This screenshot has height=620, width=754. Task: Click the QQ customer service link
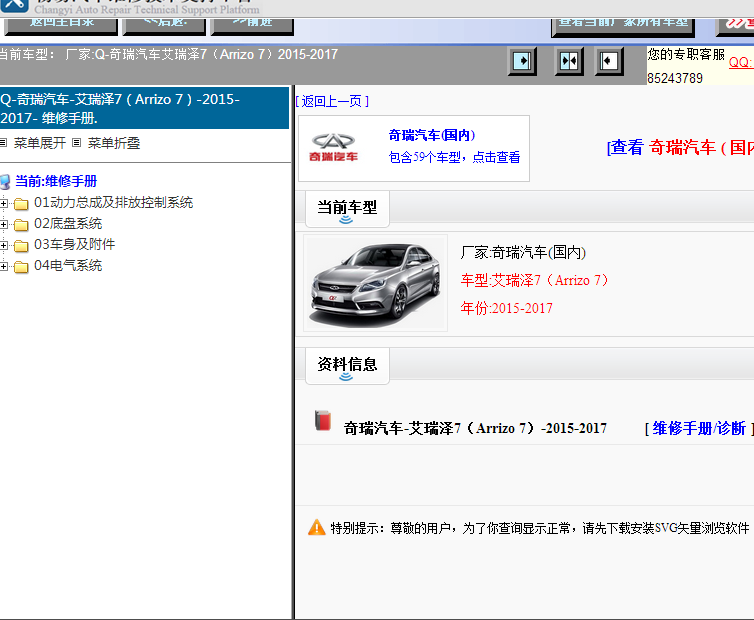[x=741, y=62]
